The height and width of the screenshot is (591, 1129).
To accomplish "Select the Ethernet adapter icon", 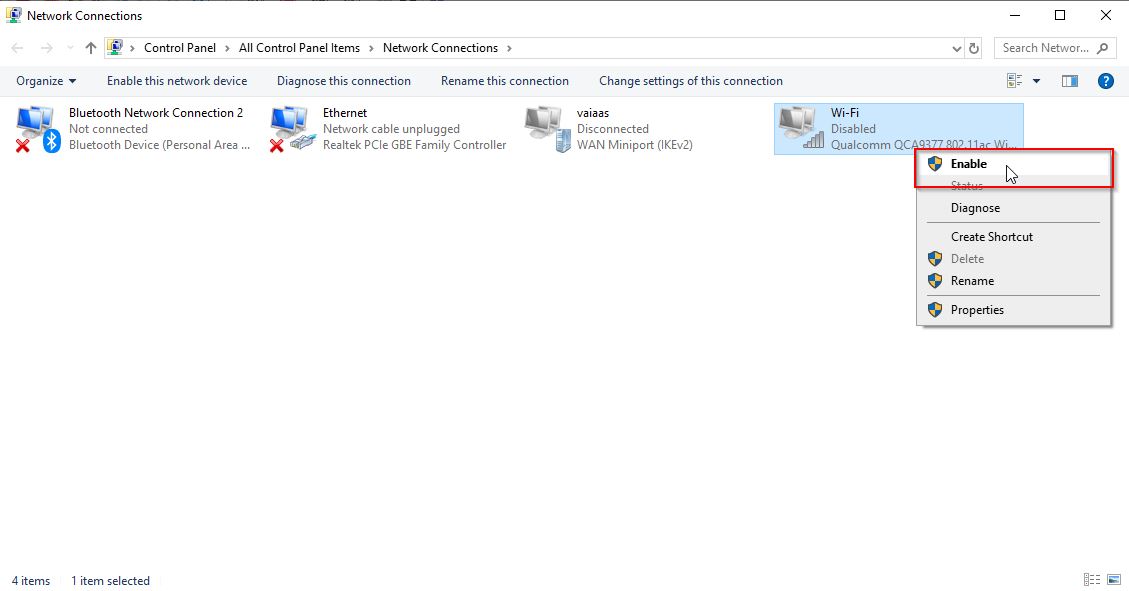I will pyautogui.click(x=291, y=126).
